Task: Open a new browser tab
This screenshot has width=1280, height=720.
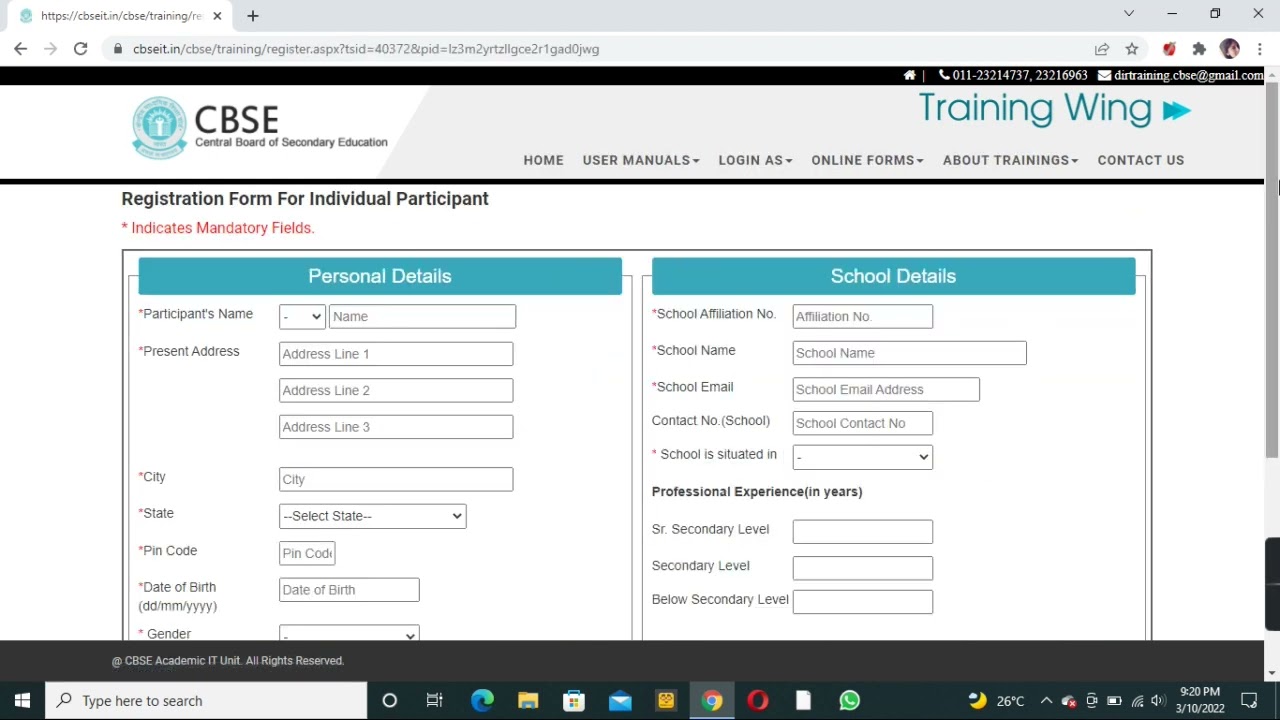Action: click(x=252, y=15)
